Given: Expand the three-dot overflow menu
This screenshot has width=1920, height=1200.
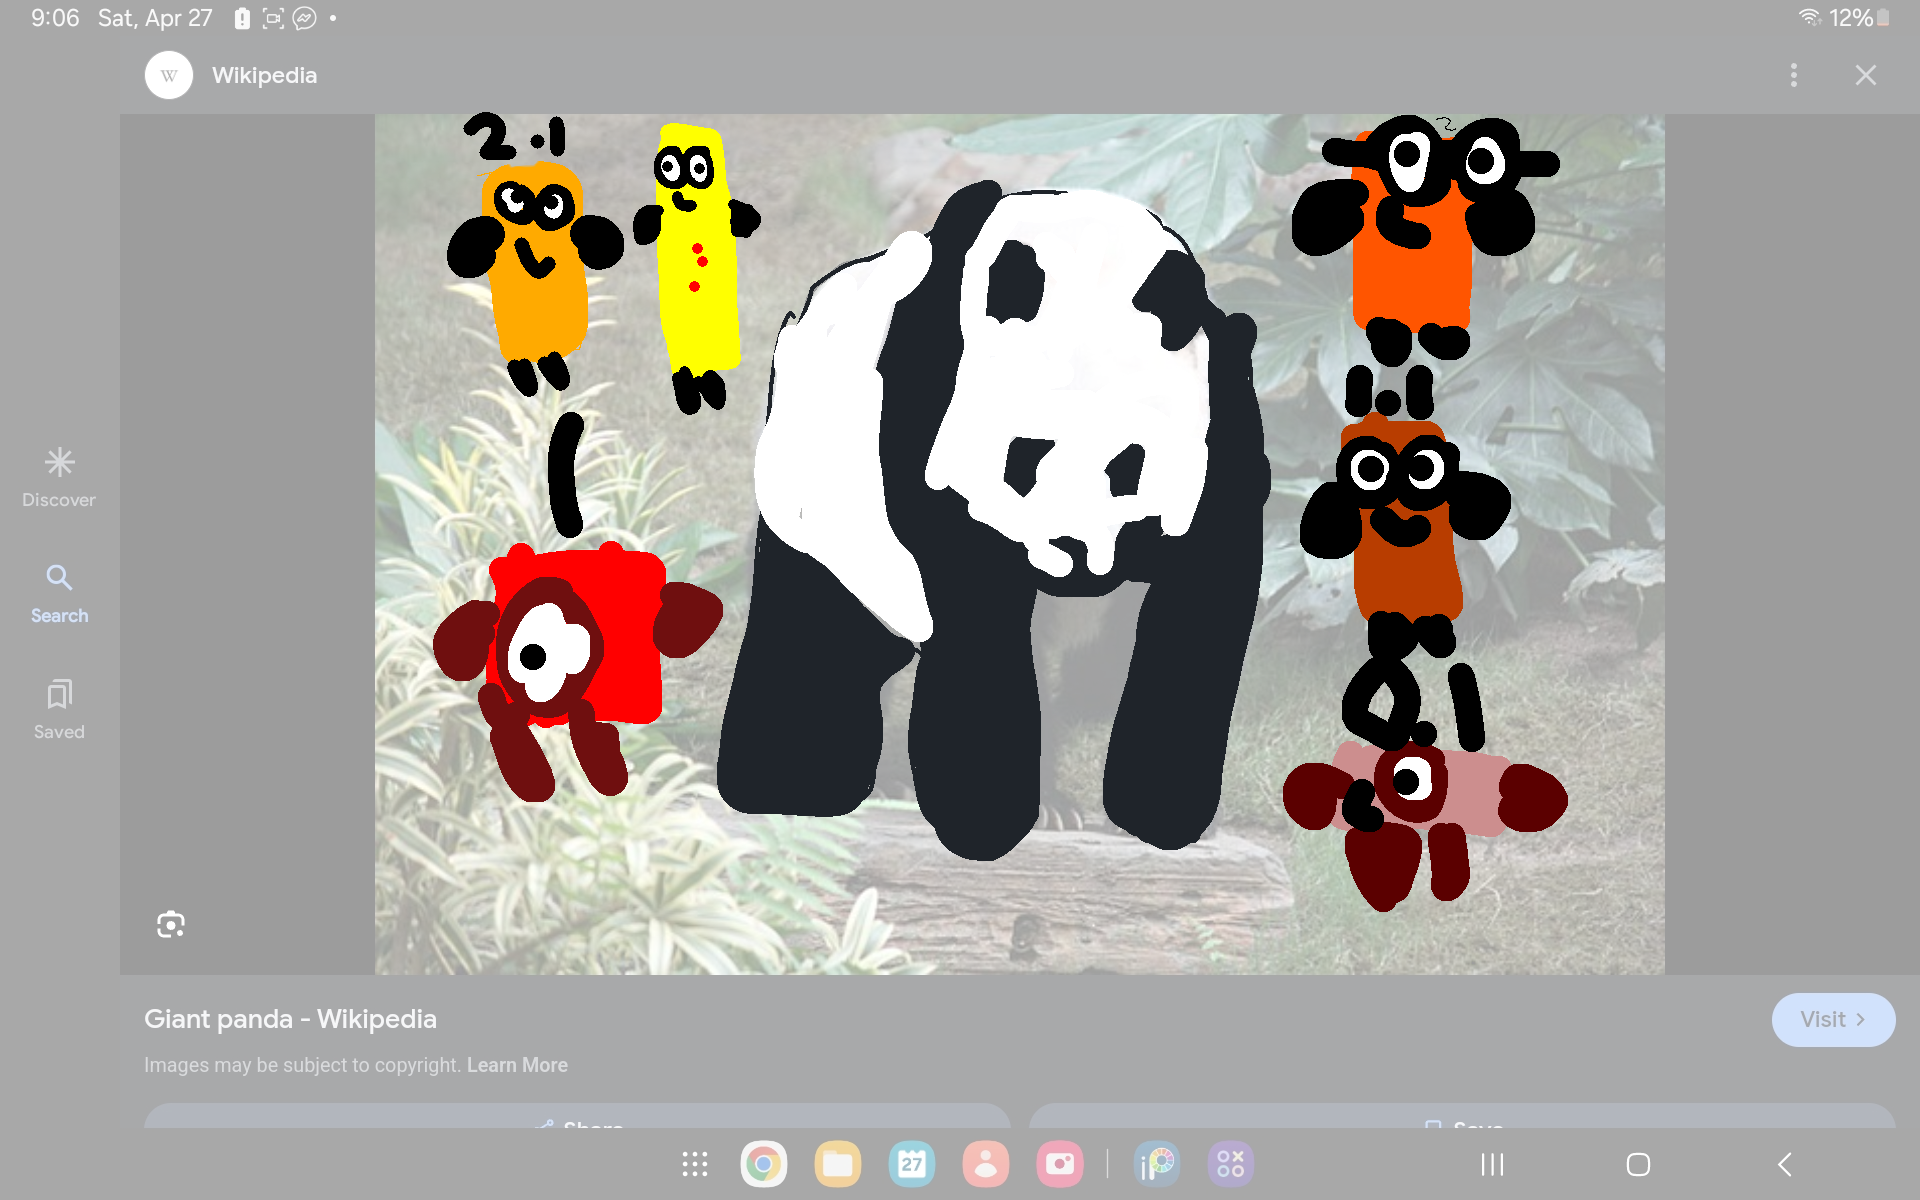Looking at the screenshot, I should (1793, 74).
